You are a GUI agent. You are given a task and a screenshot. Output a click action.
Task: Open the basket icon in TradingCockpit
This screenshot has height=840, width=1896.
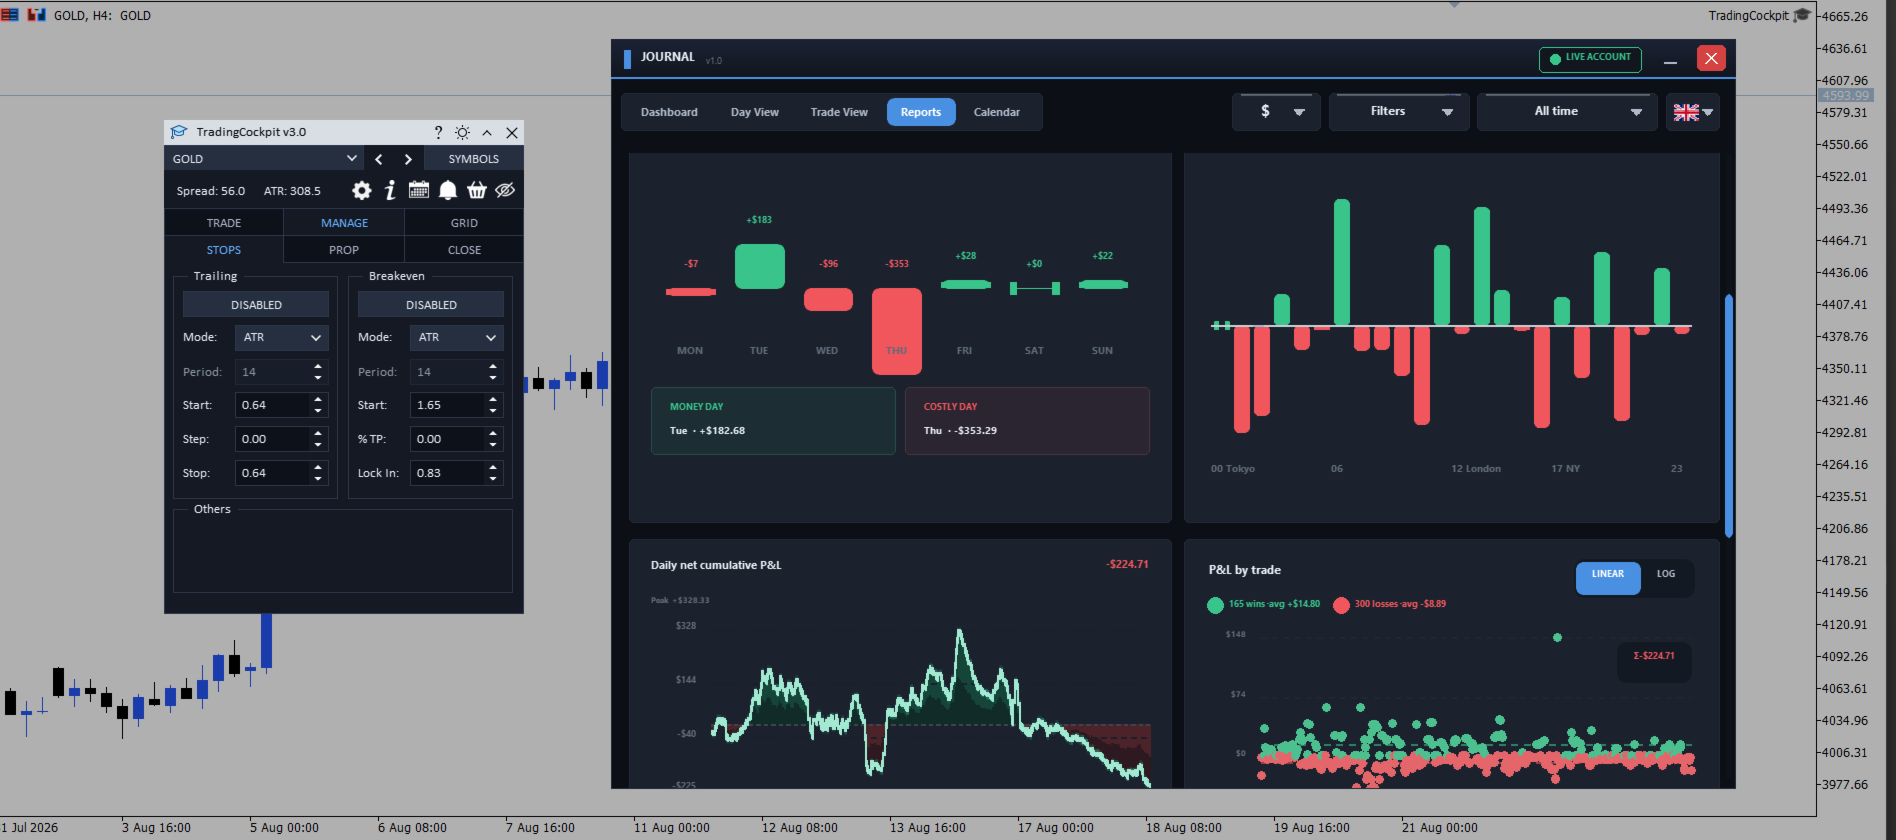(x=477, y=190)
